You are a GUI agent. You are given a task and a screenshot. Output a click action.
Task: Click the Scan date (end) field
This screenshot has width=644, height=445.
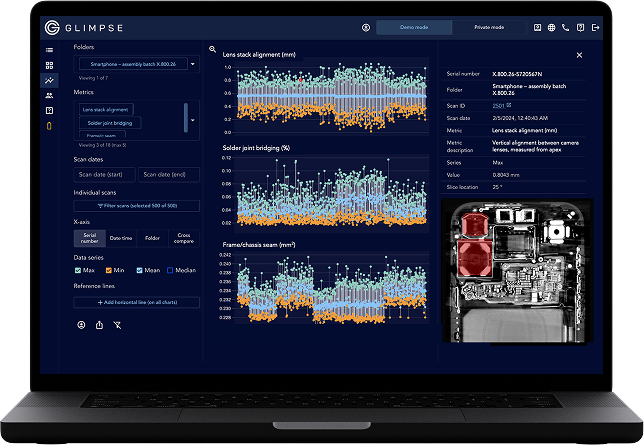(x=169, y=175)
